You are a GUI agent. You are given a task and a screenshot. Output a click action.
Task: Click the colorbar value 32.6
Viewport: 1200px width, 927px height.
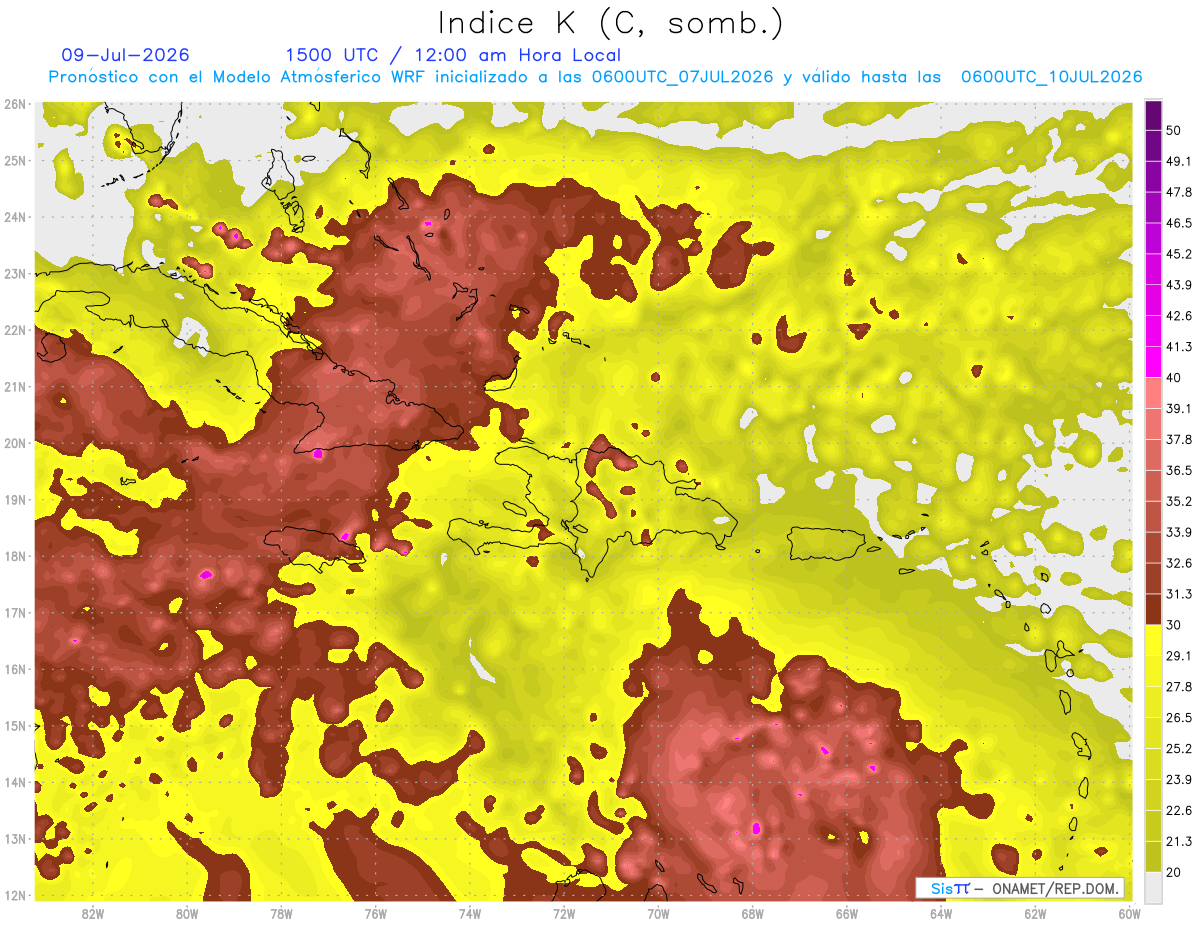tap(1179, 563)
